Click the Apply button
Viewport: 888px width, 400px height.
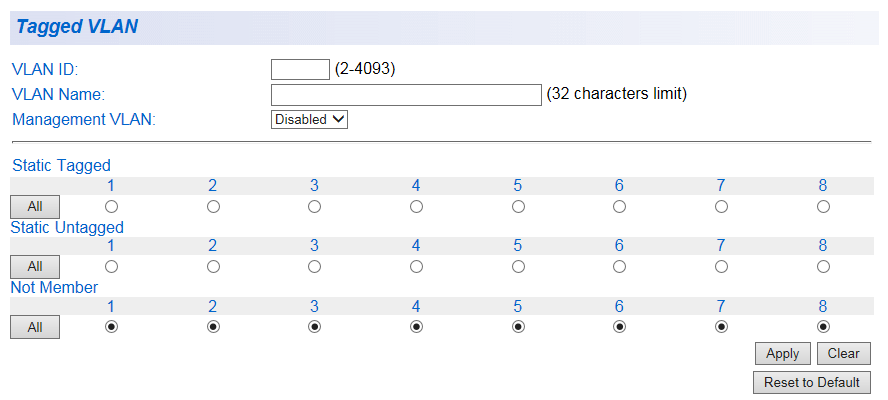782,353
